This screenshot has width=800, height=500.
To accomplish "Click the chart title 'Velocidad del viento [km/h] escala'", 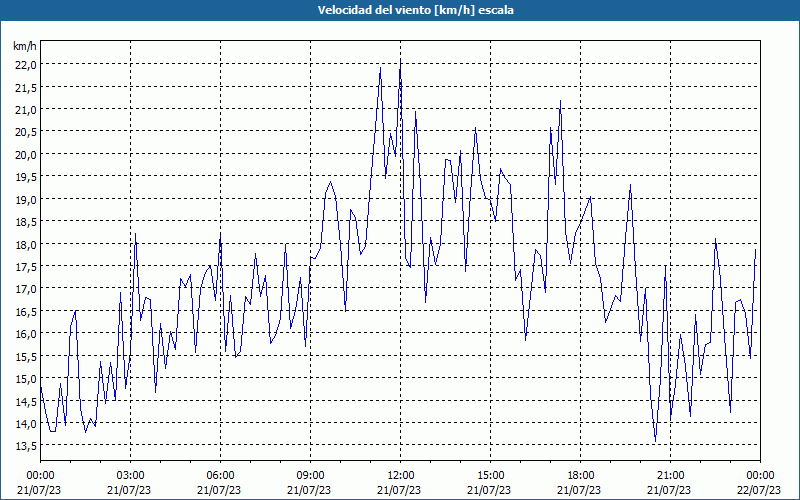I will click(415, 10).
